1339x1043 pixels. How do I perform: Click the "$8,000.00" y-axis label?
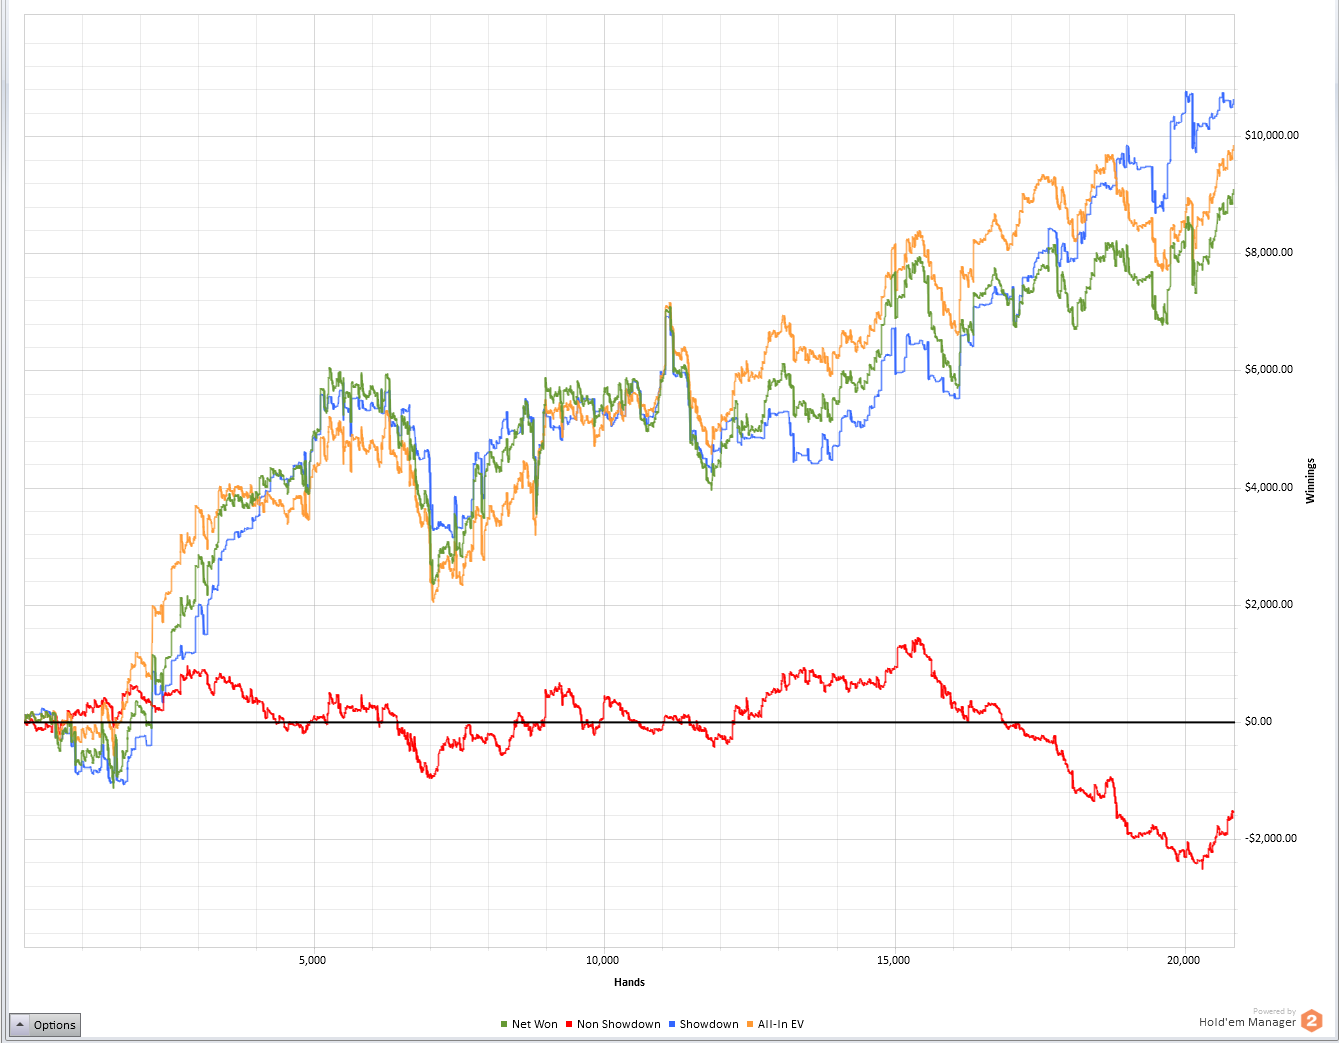click(x=1269, y=253)
